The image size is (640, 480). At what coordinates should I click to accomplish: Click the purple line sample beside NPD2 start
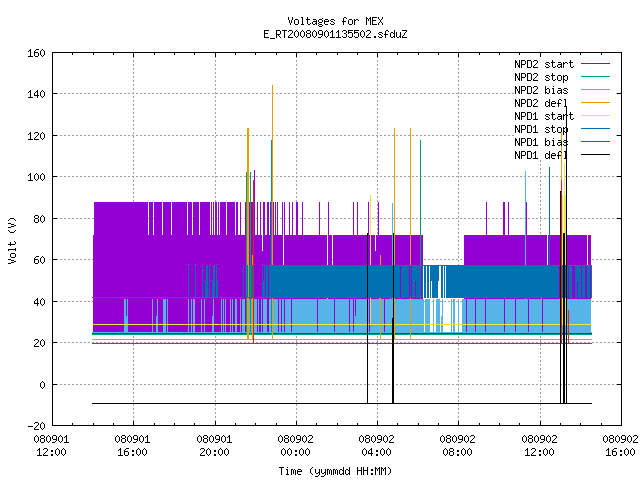pos(595,64)
